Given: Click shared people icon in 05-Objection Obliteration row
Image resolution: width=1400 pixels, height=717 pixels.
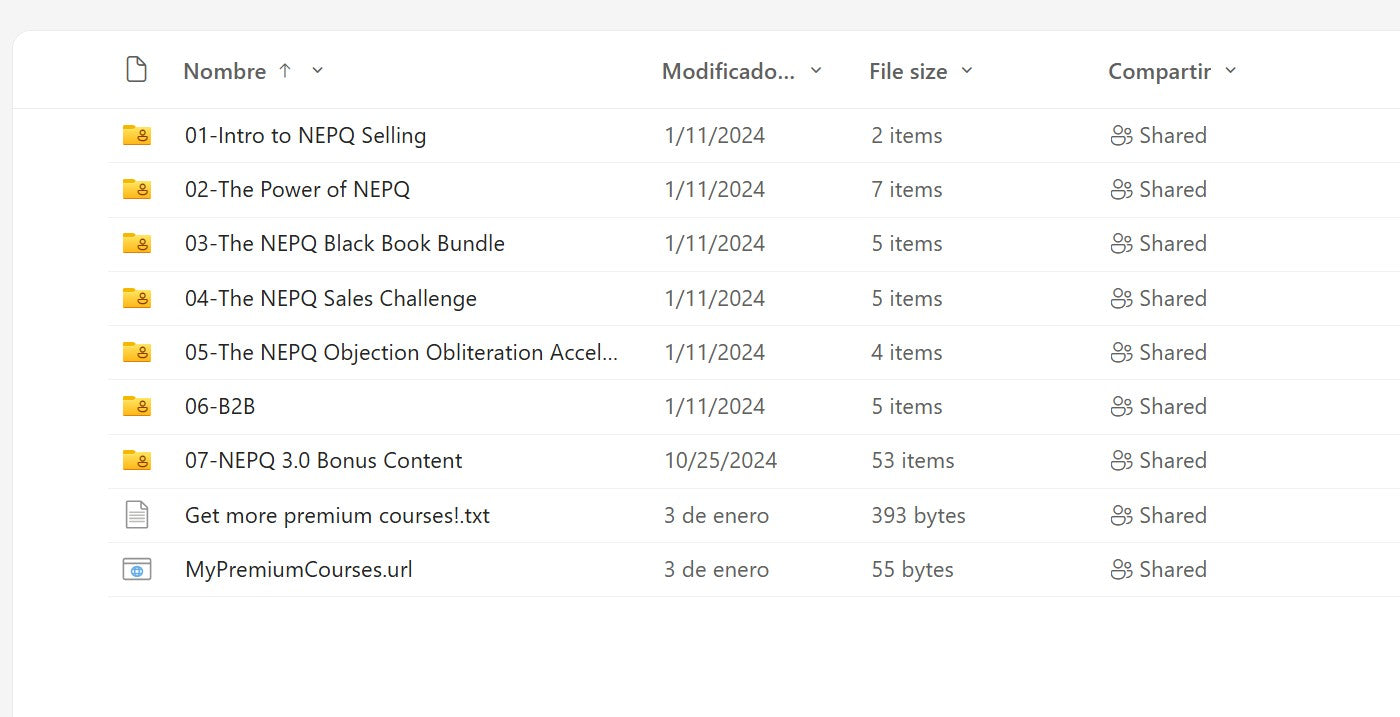Looking at the screenshot, I should [1121, 353].
